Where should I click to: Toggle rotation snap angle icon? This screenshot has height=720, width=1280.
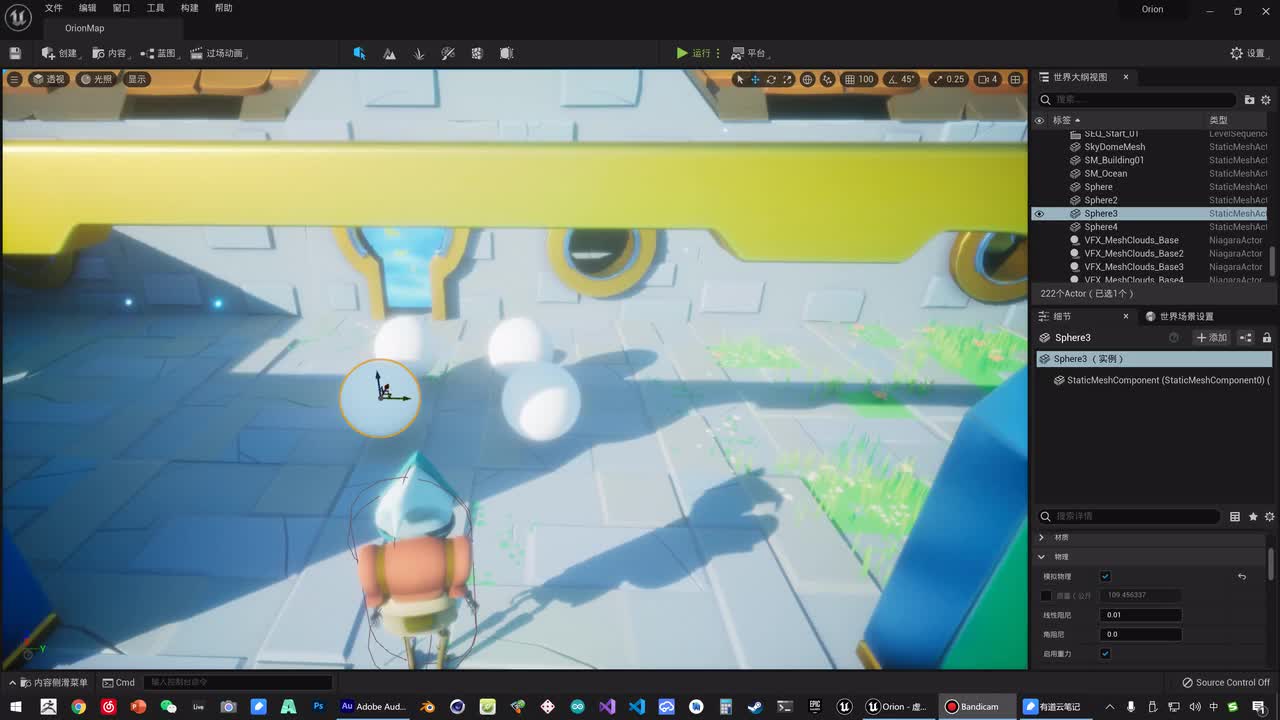891,79
